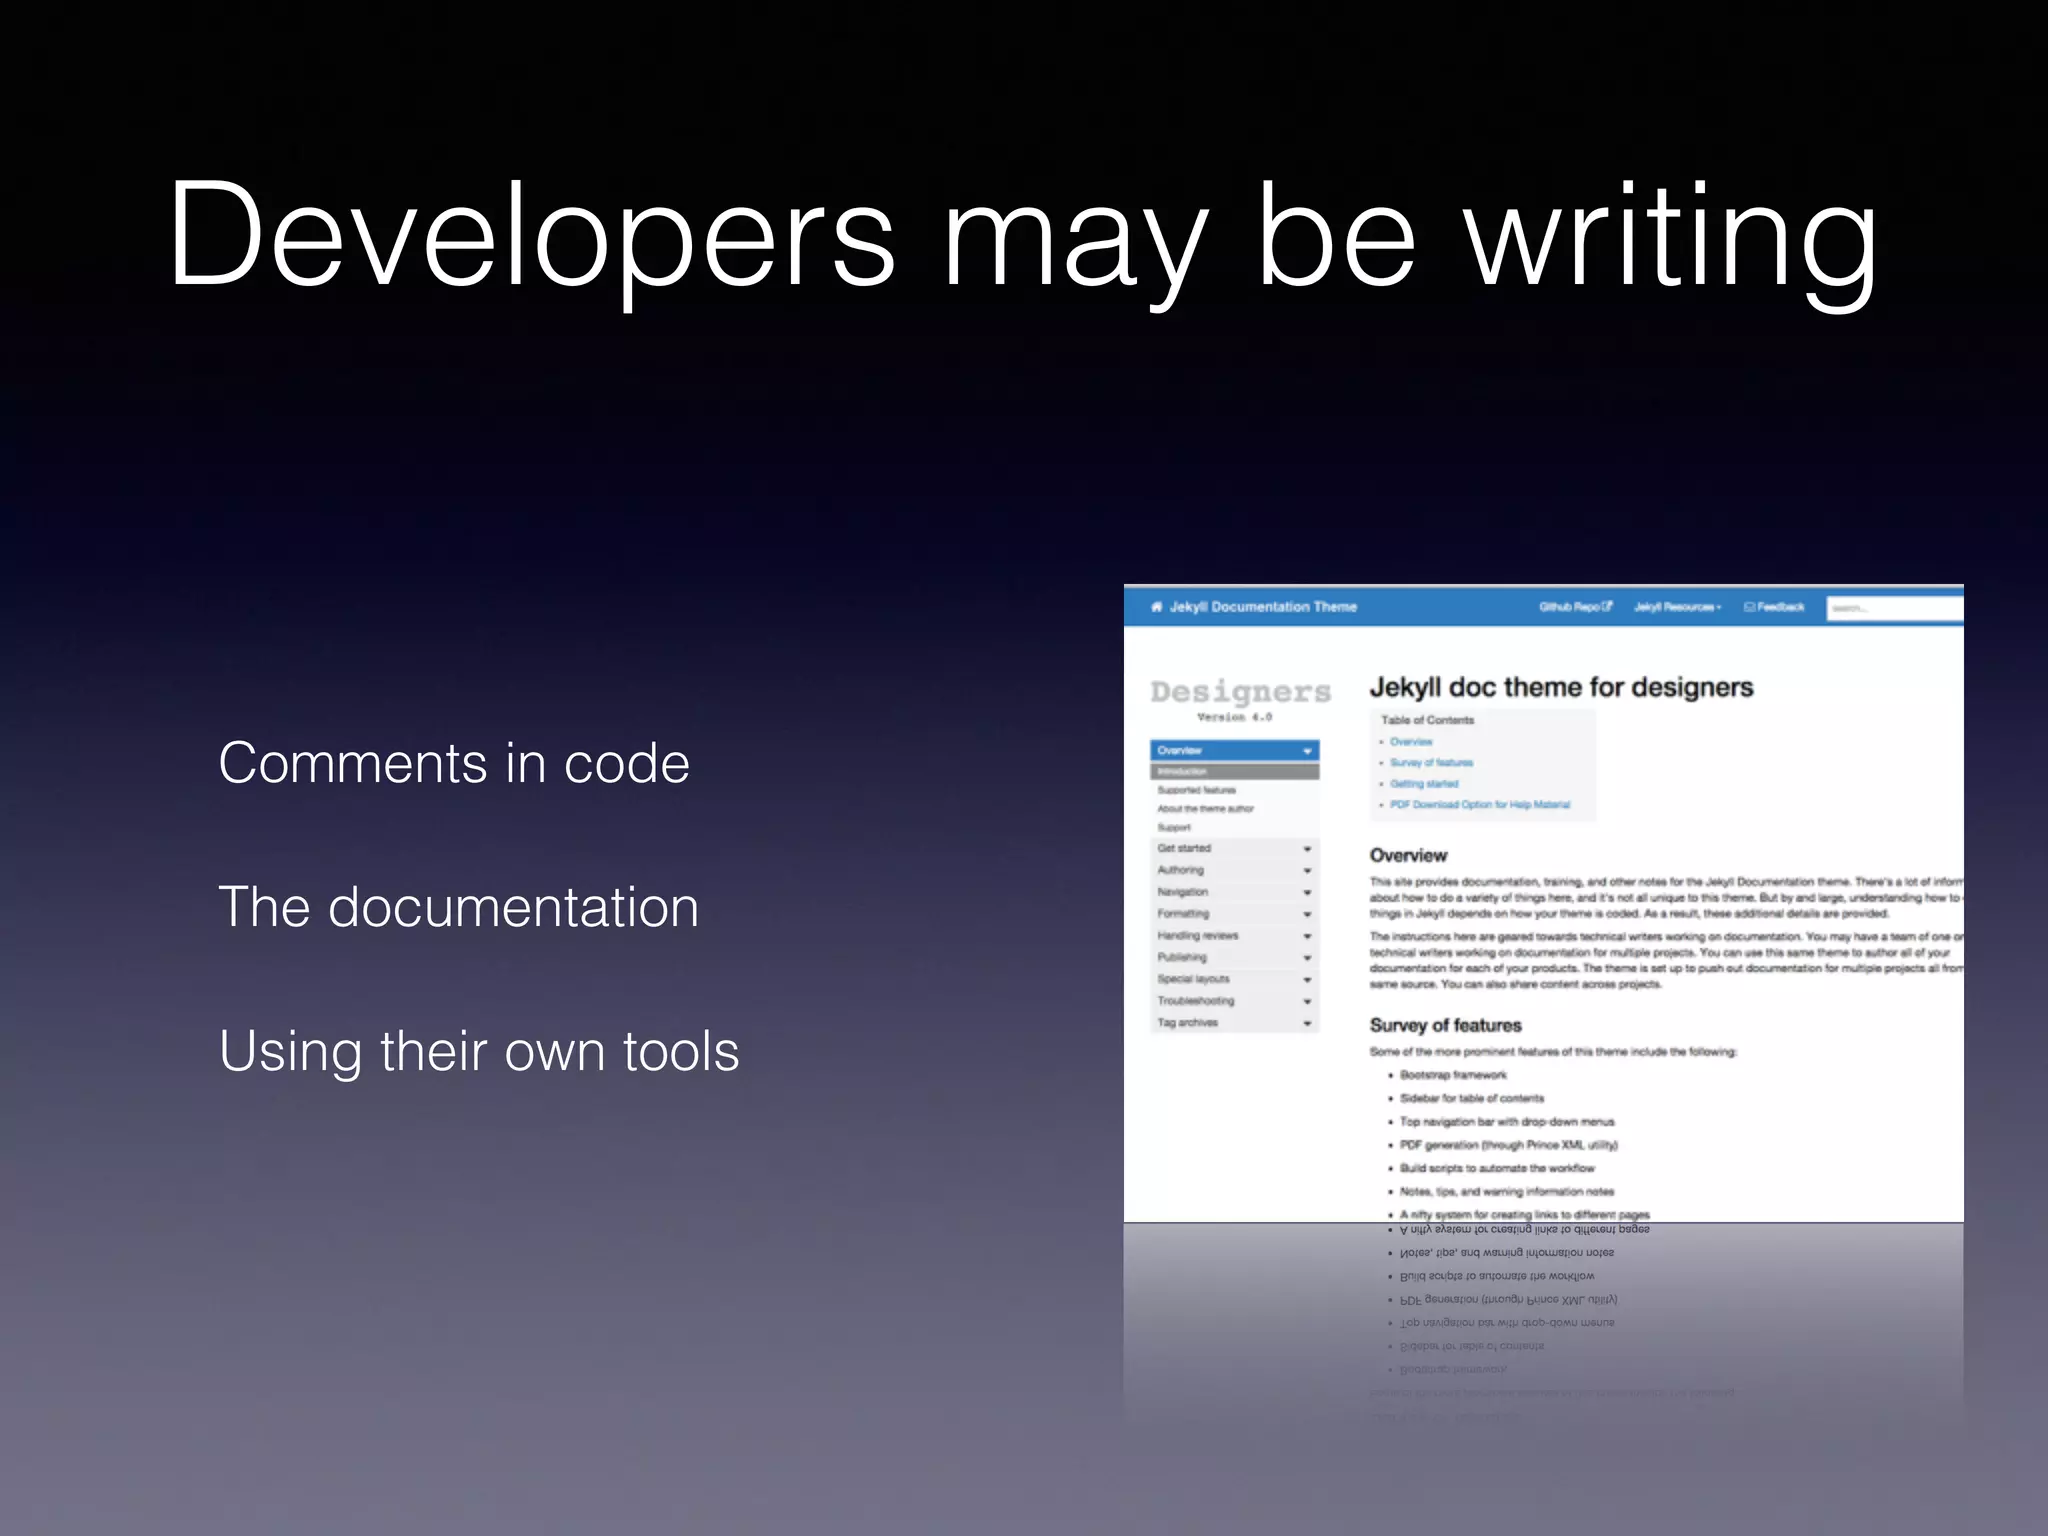This screenshot has width=2048, height=1536.
Task: Open About the theme author page
Action: [x=1206, y=809]
